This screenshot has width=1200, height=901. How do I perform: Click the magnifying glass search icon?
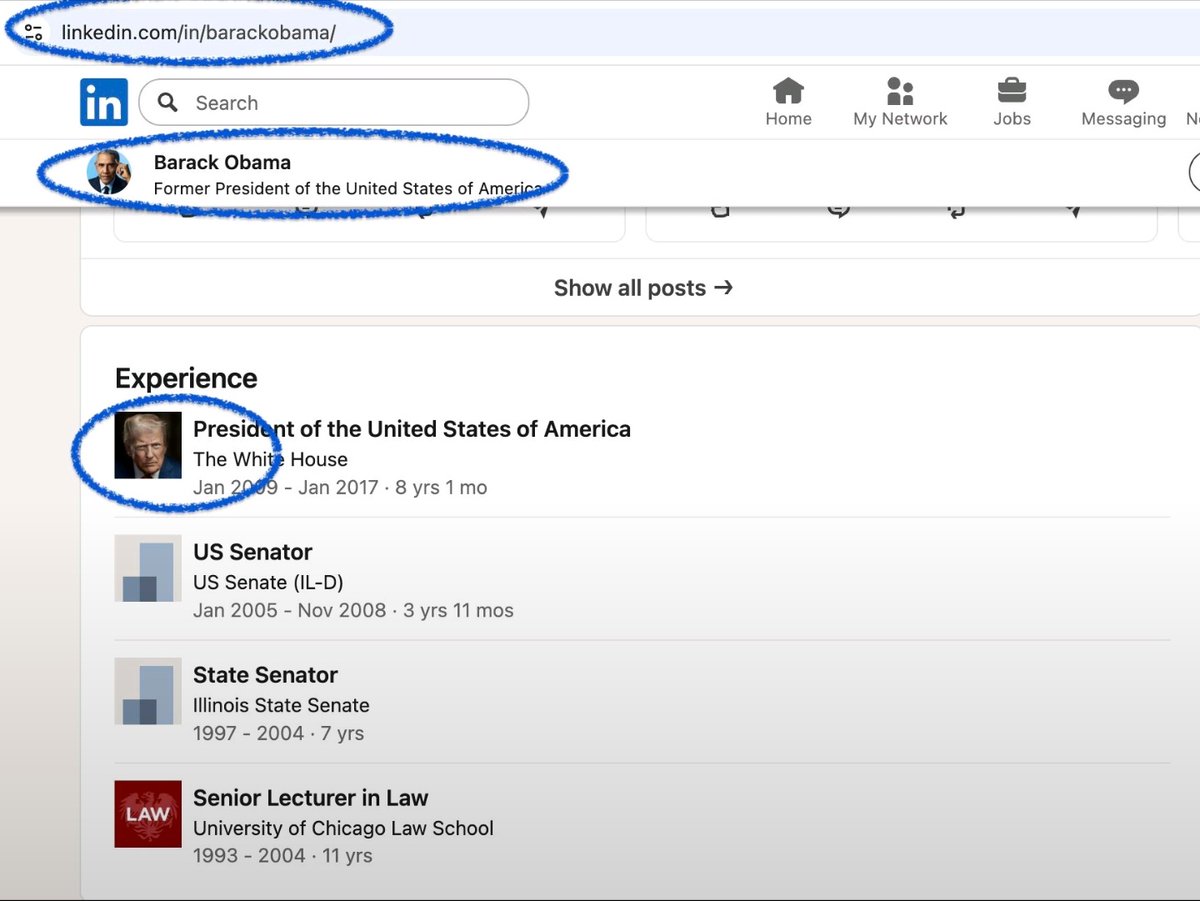coord(167,102)
